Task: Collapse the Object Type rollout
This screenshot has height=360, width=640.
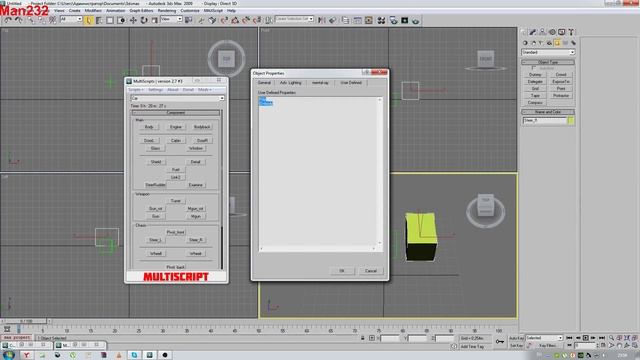Action: pyautogui.click(x=548, y=62)
